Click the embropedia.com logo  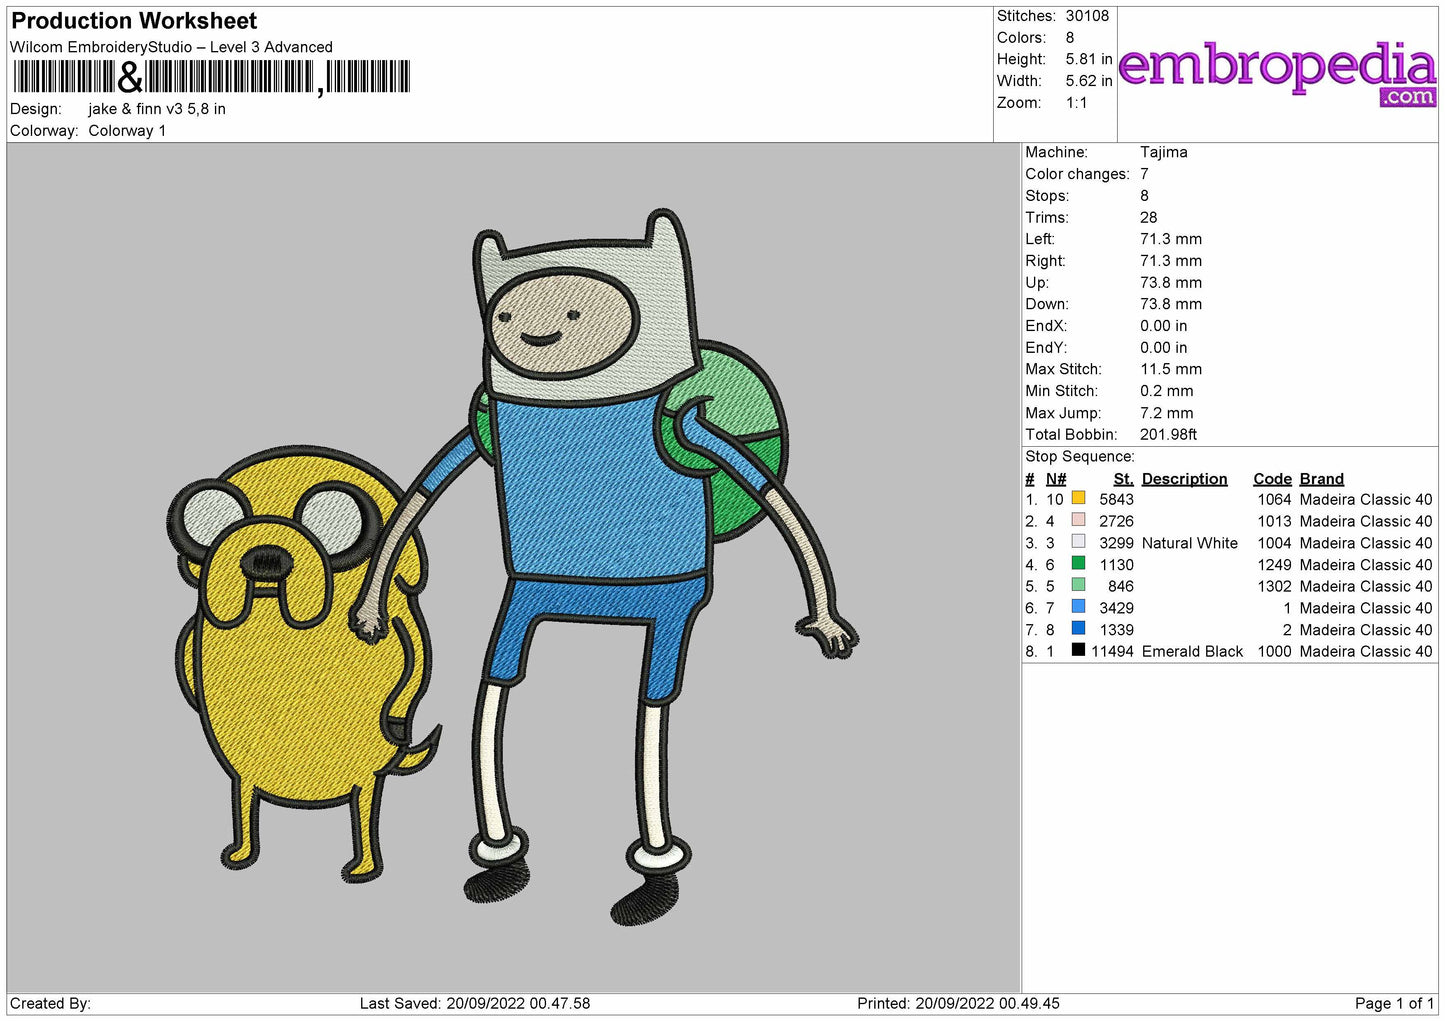pyautogui.click(x=1278, y=72)
